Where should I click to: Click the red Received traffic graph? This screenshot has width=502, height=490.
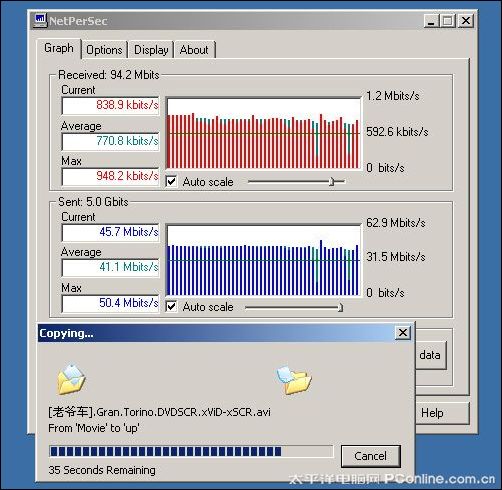pyautogui.click(x=264, y=134)
